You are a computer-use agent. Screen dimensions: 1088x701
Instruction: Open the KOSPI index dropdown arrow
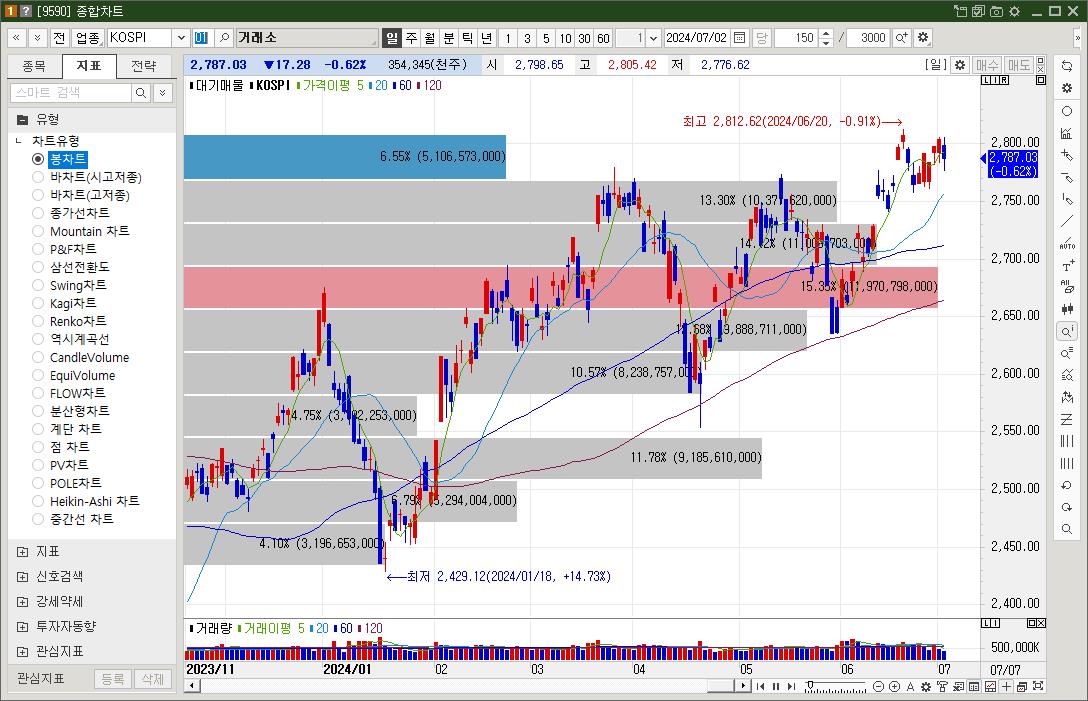181,37
